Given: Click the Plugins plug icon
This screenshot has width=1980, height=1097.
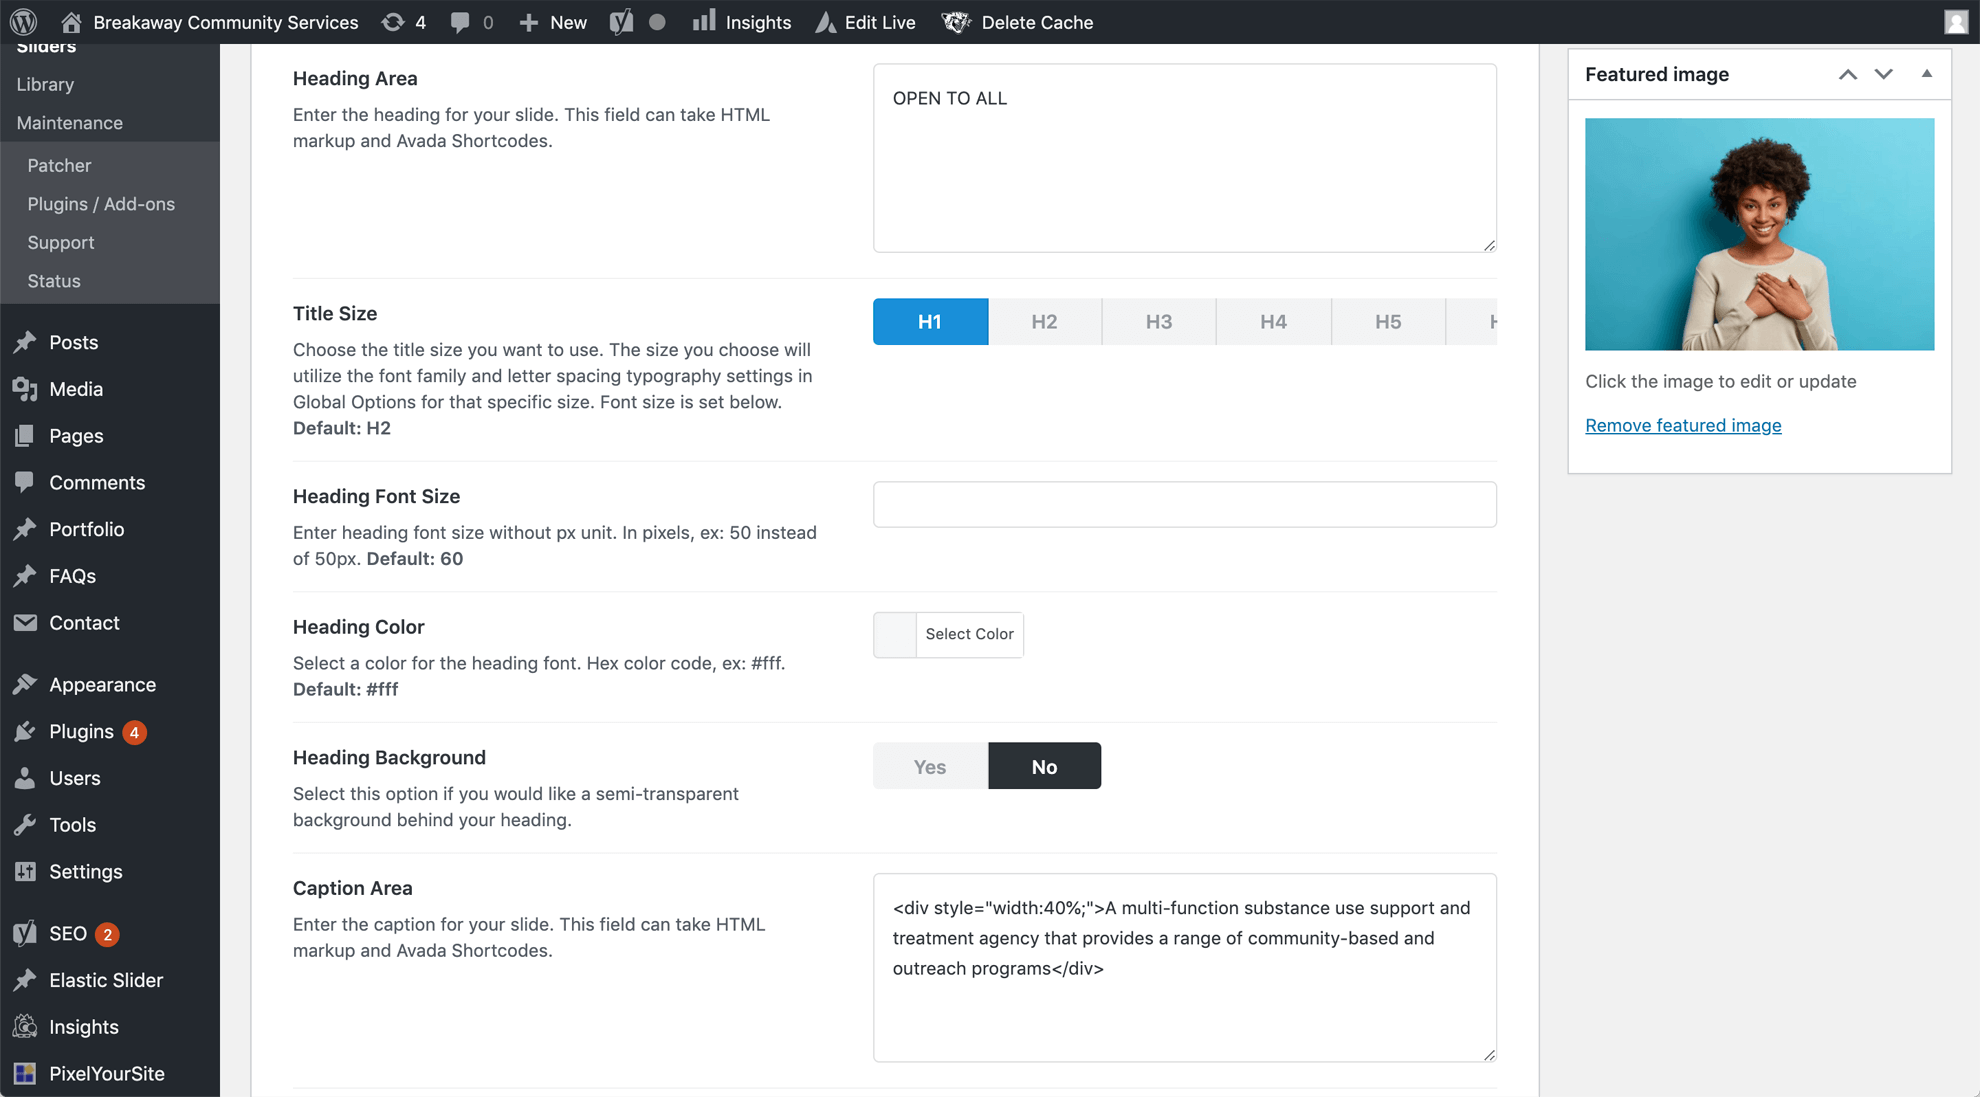Looking at the screenshot, I should [25, 732].
